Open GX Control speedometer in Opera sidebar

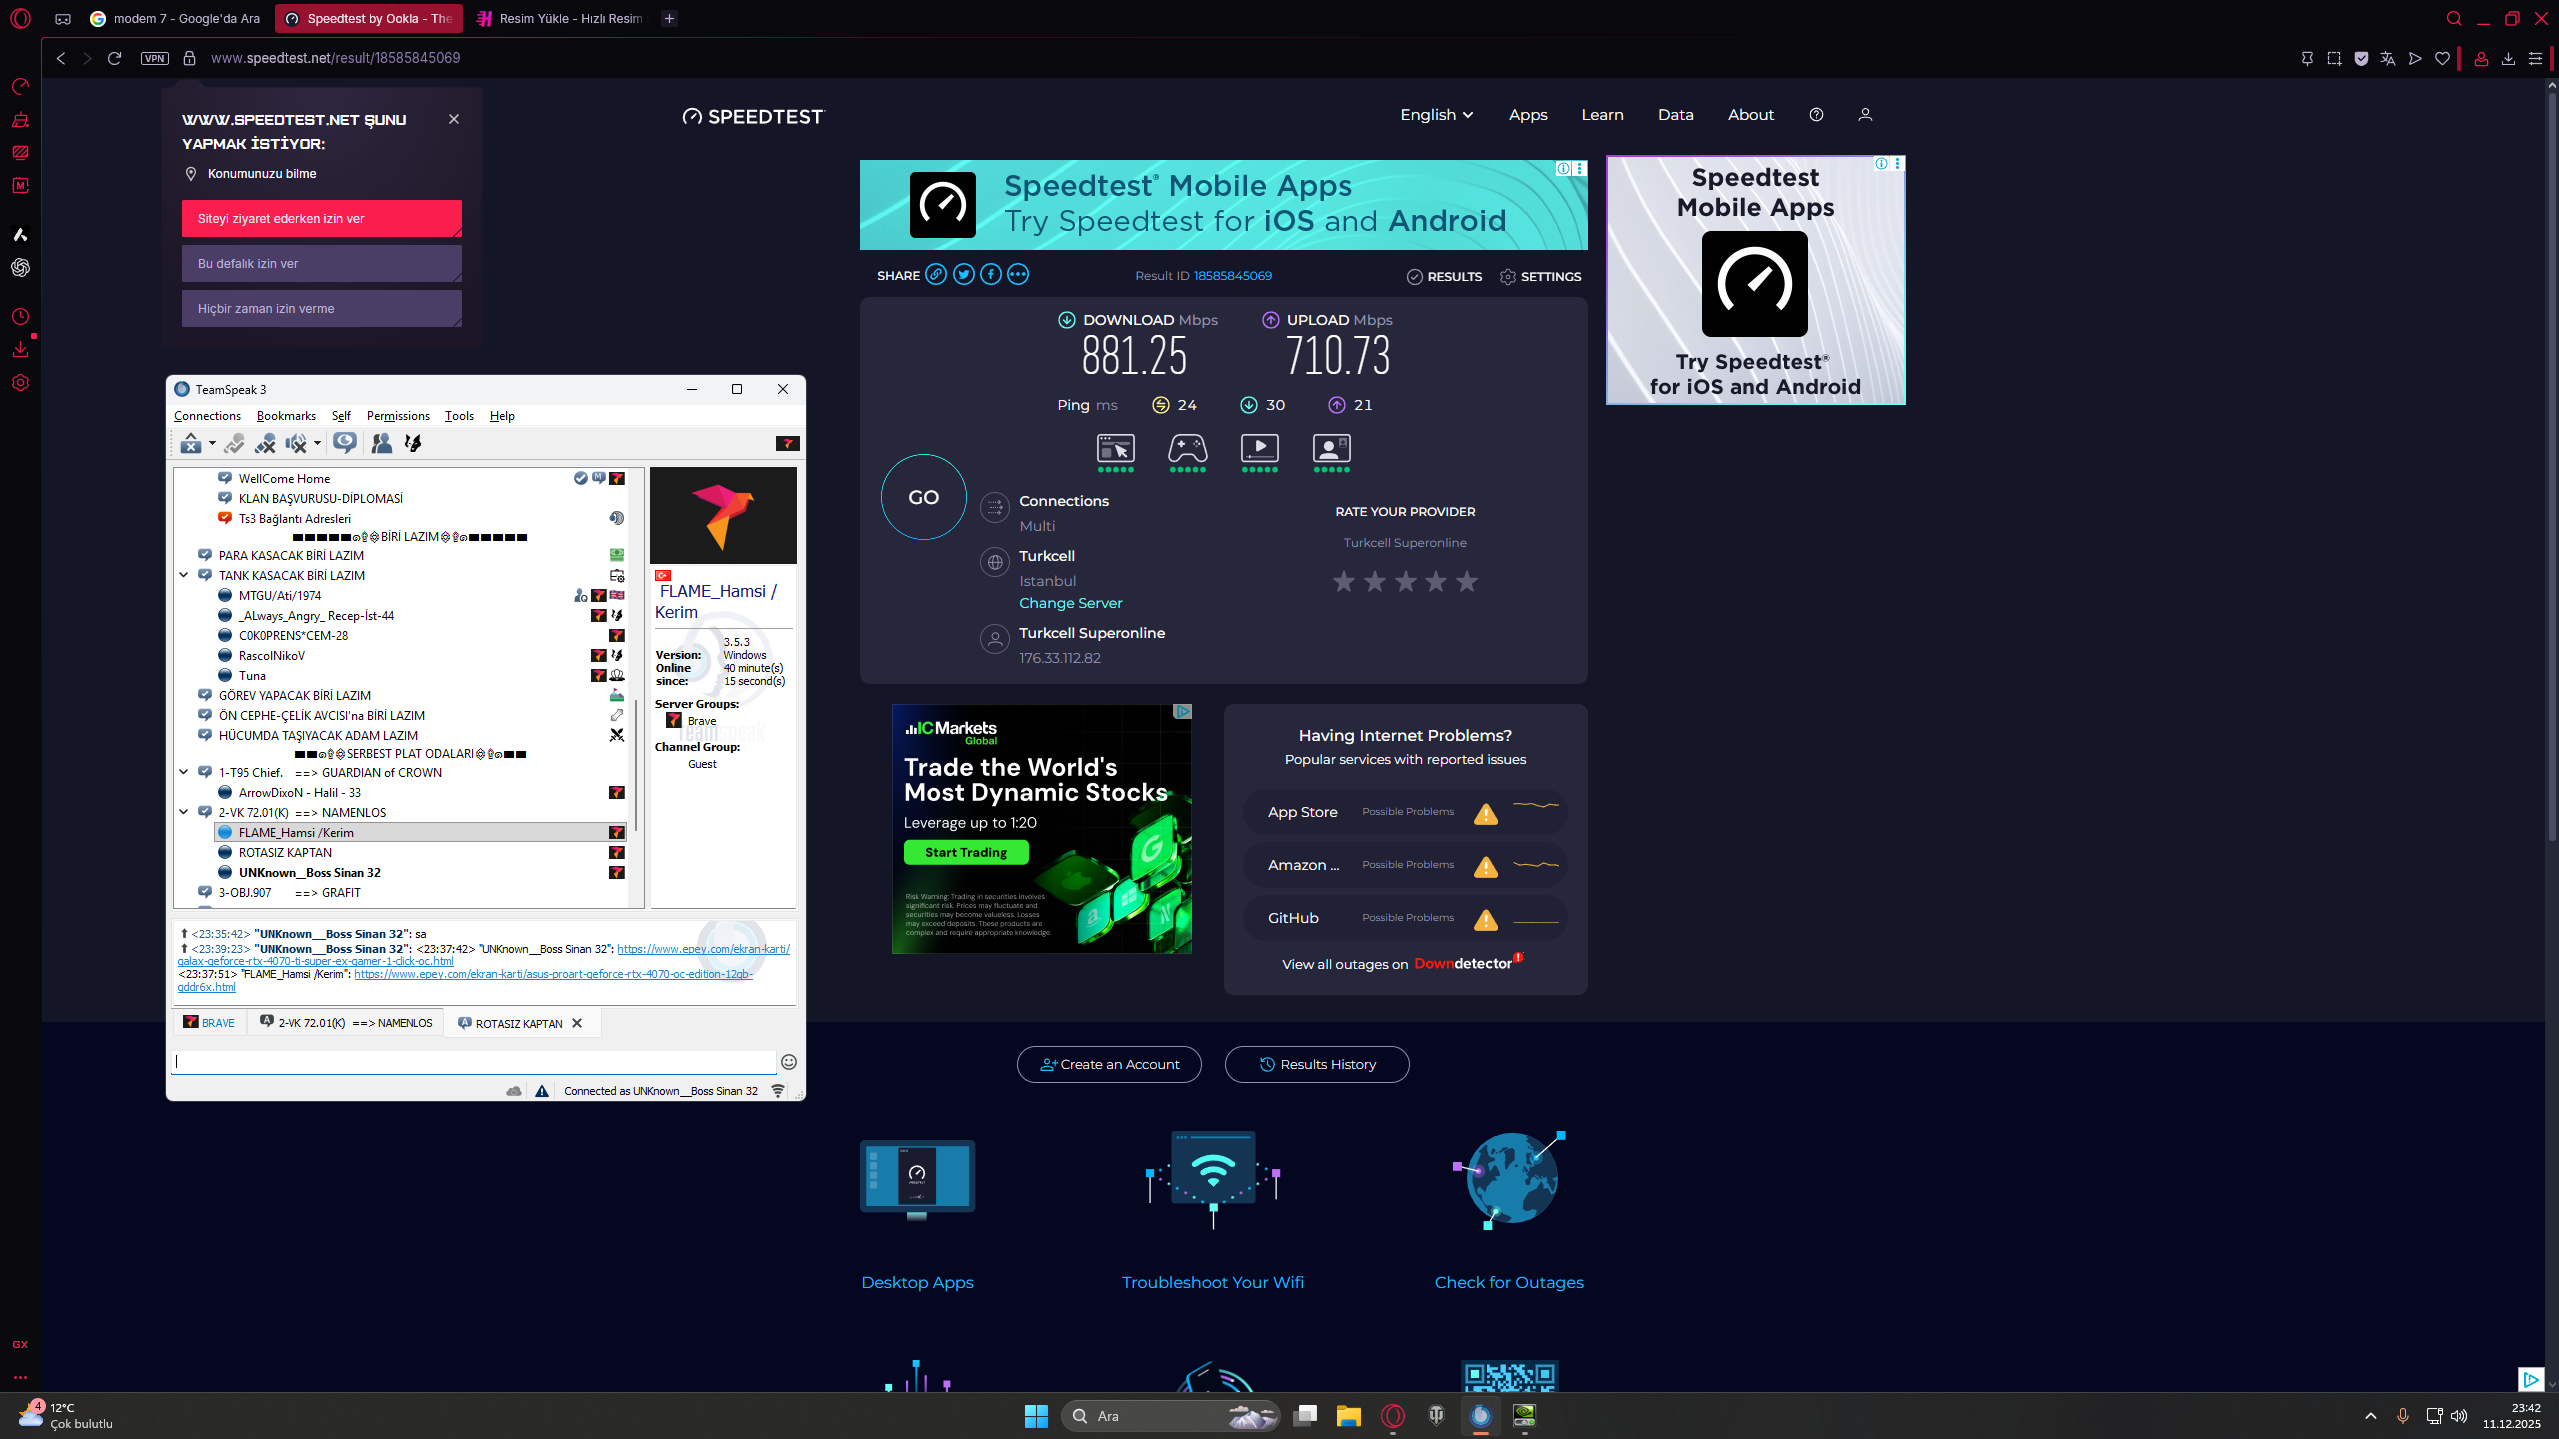click(x=20, y=87)
